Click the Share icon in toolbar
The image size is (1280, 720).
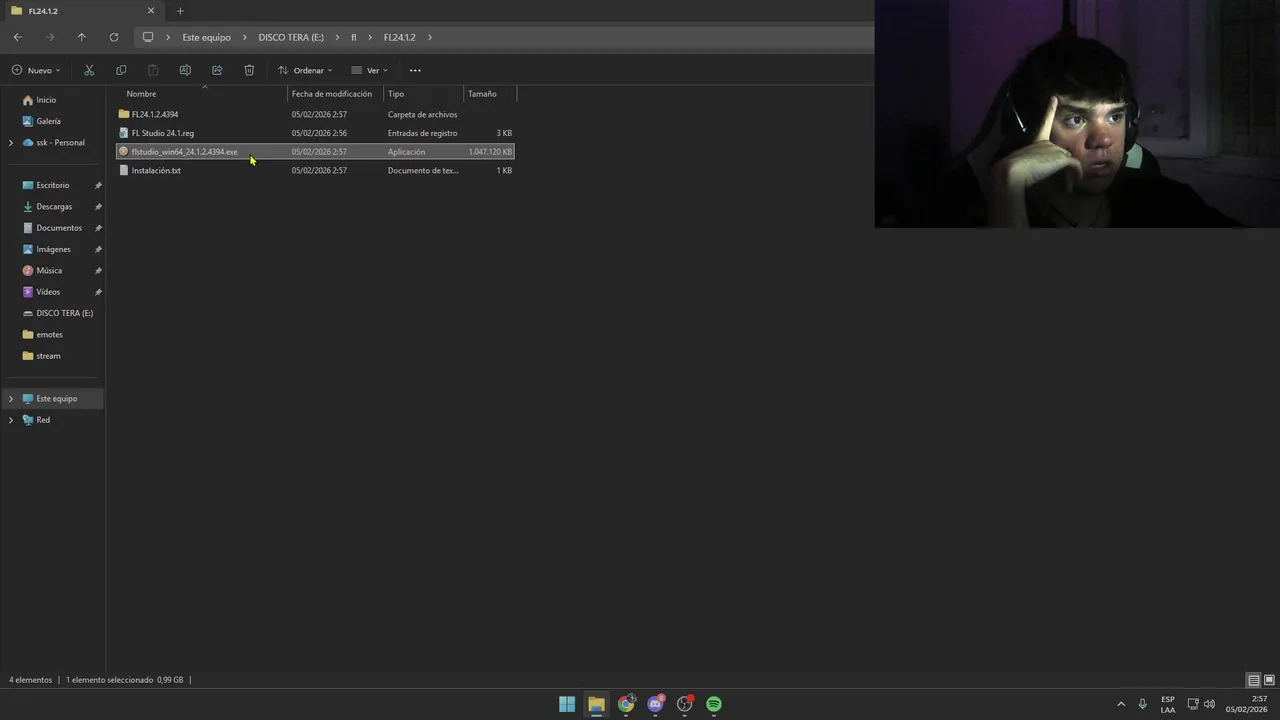[x=217, y=70]
